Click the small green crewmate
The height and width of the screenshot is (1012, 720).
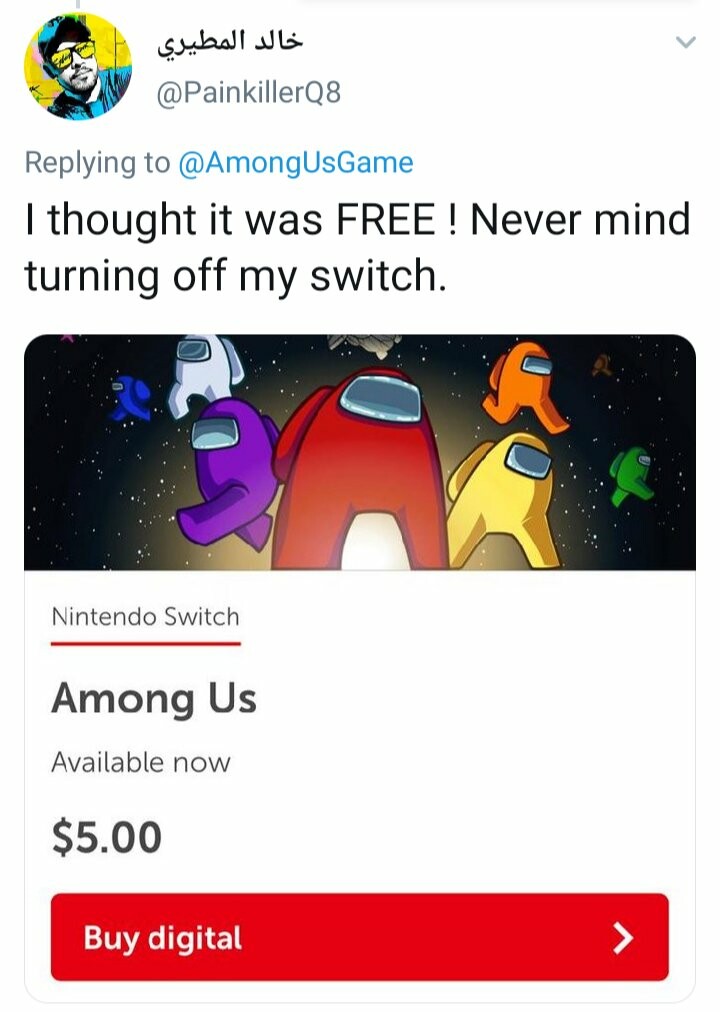(x=632, y=475)
